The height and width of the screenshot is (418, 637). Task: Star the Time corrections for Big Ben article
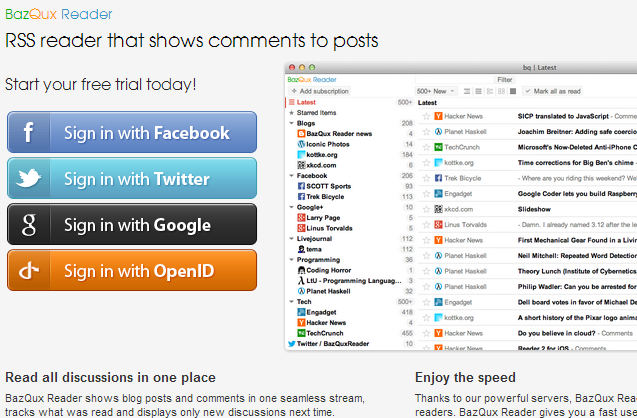pos(426,163)
